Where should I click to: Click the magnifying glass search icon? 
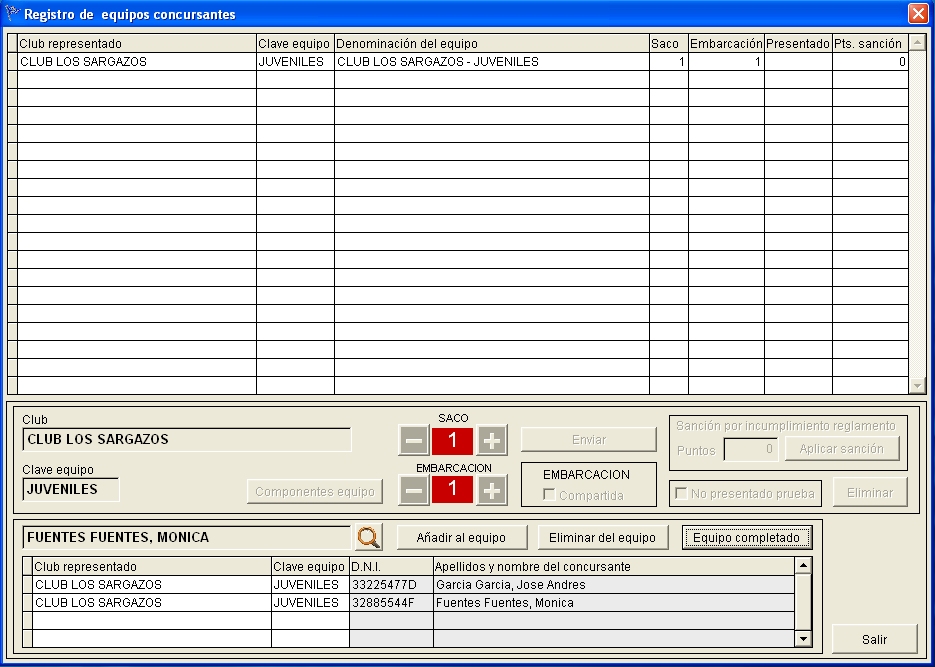pyautogui.click(x=369, y=538)
